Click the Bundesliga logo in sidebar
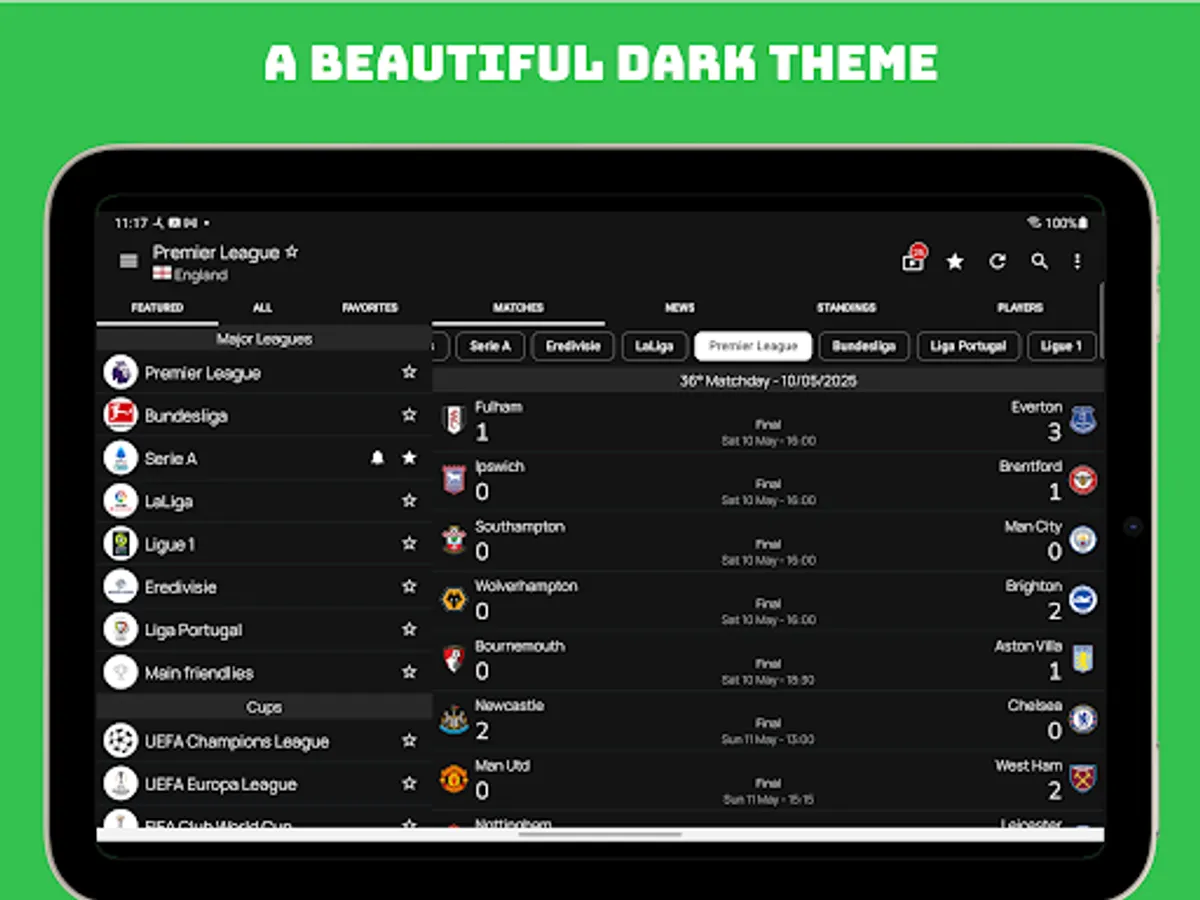Viewport: 1200px width, 900px height. coord(120,415)
